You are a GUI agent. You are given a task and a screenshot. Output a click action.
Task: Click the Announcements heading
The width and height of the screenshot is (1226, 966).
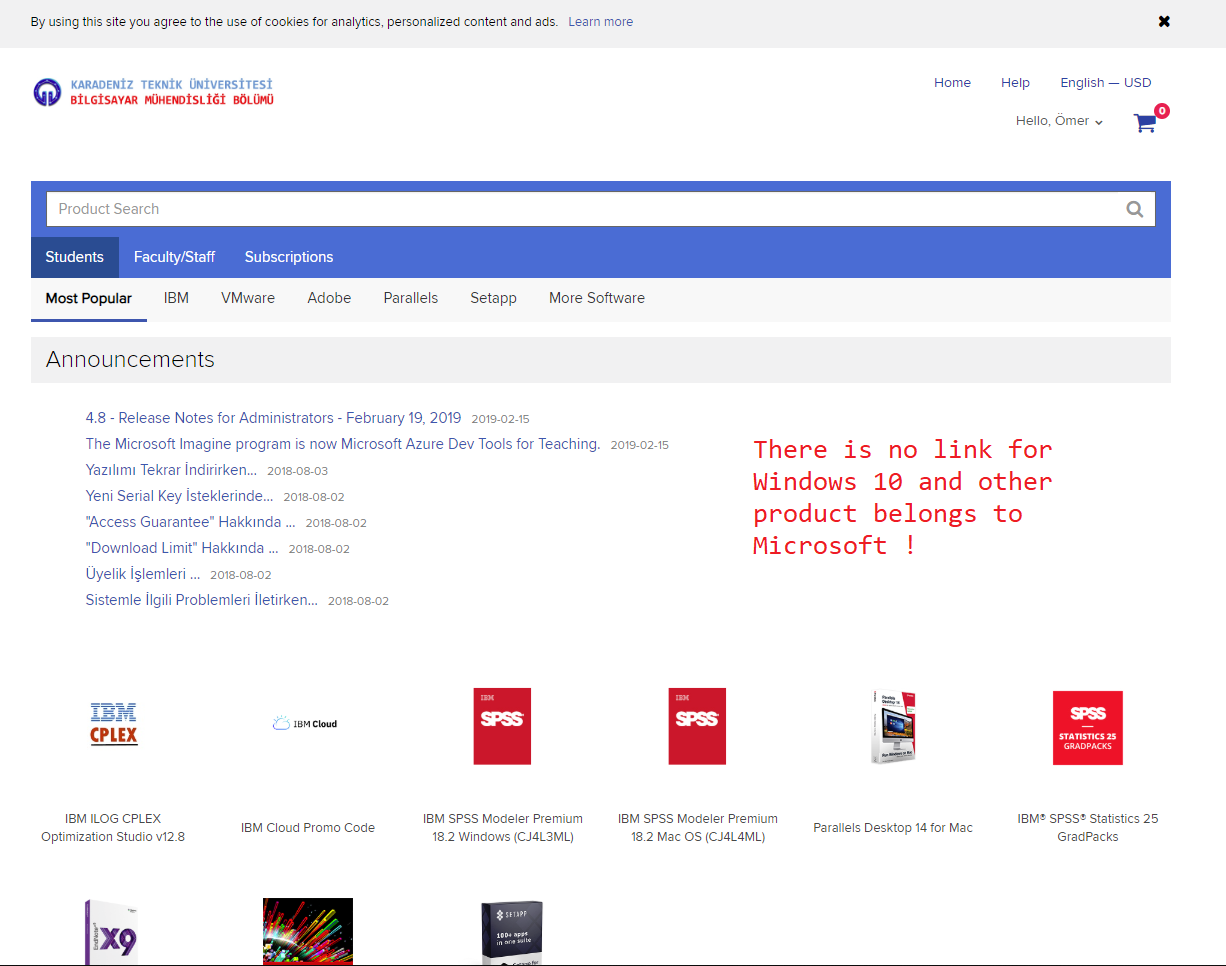pos(130,360)
